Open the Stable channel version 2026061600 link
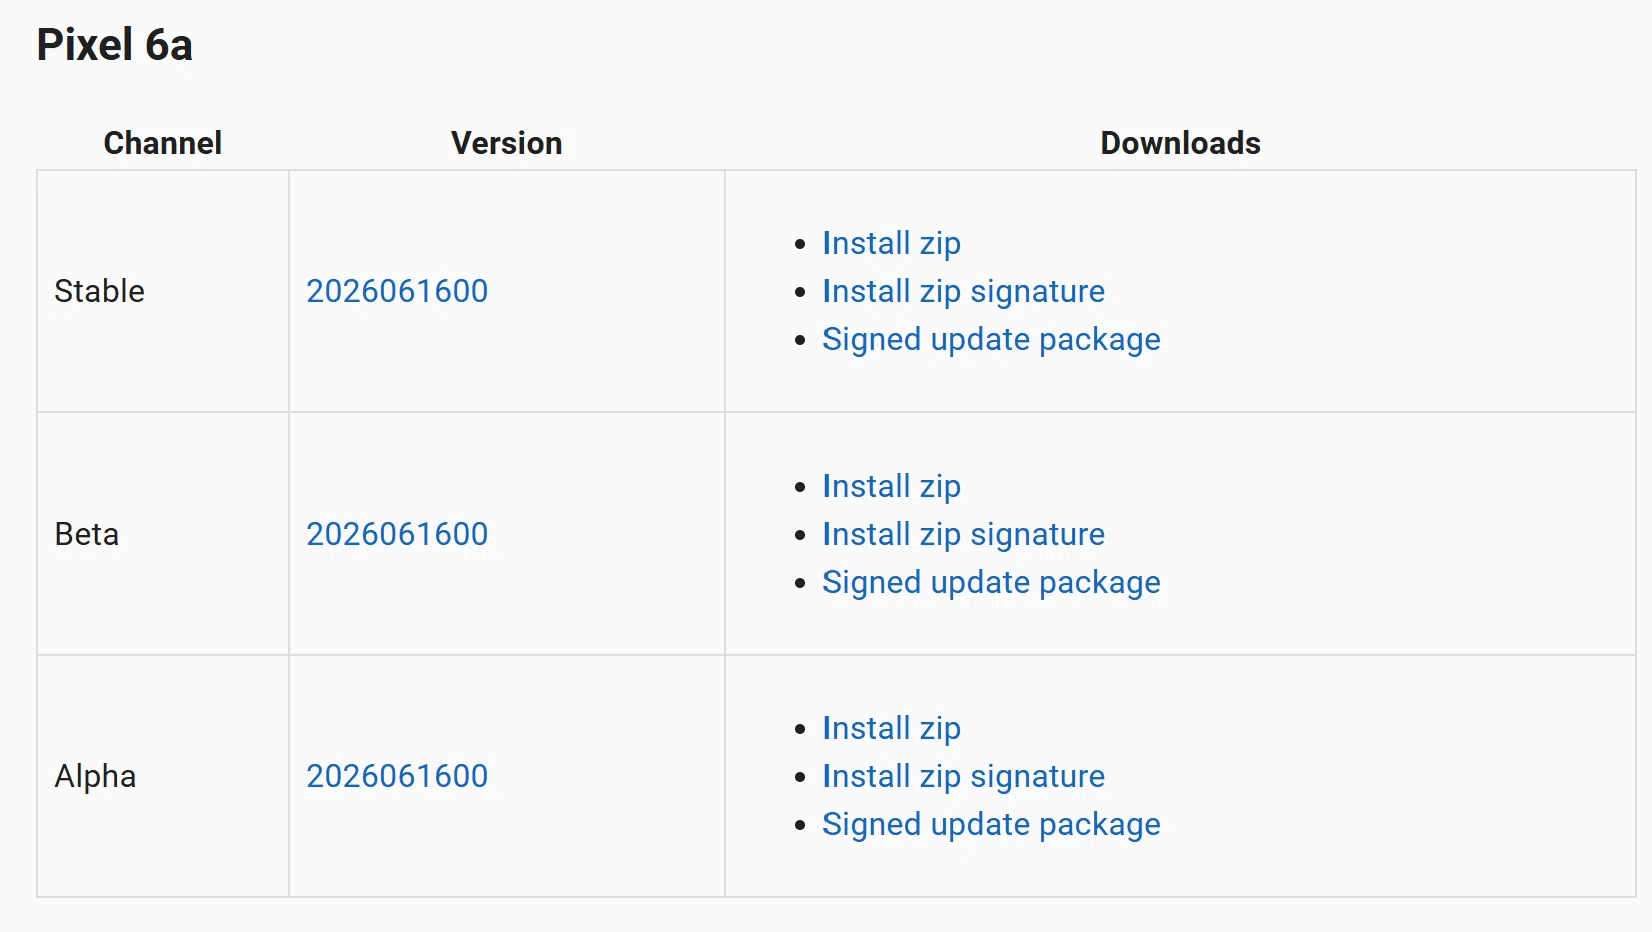This screenshot has width=1652, height=932. [397, 291]
